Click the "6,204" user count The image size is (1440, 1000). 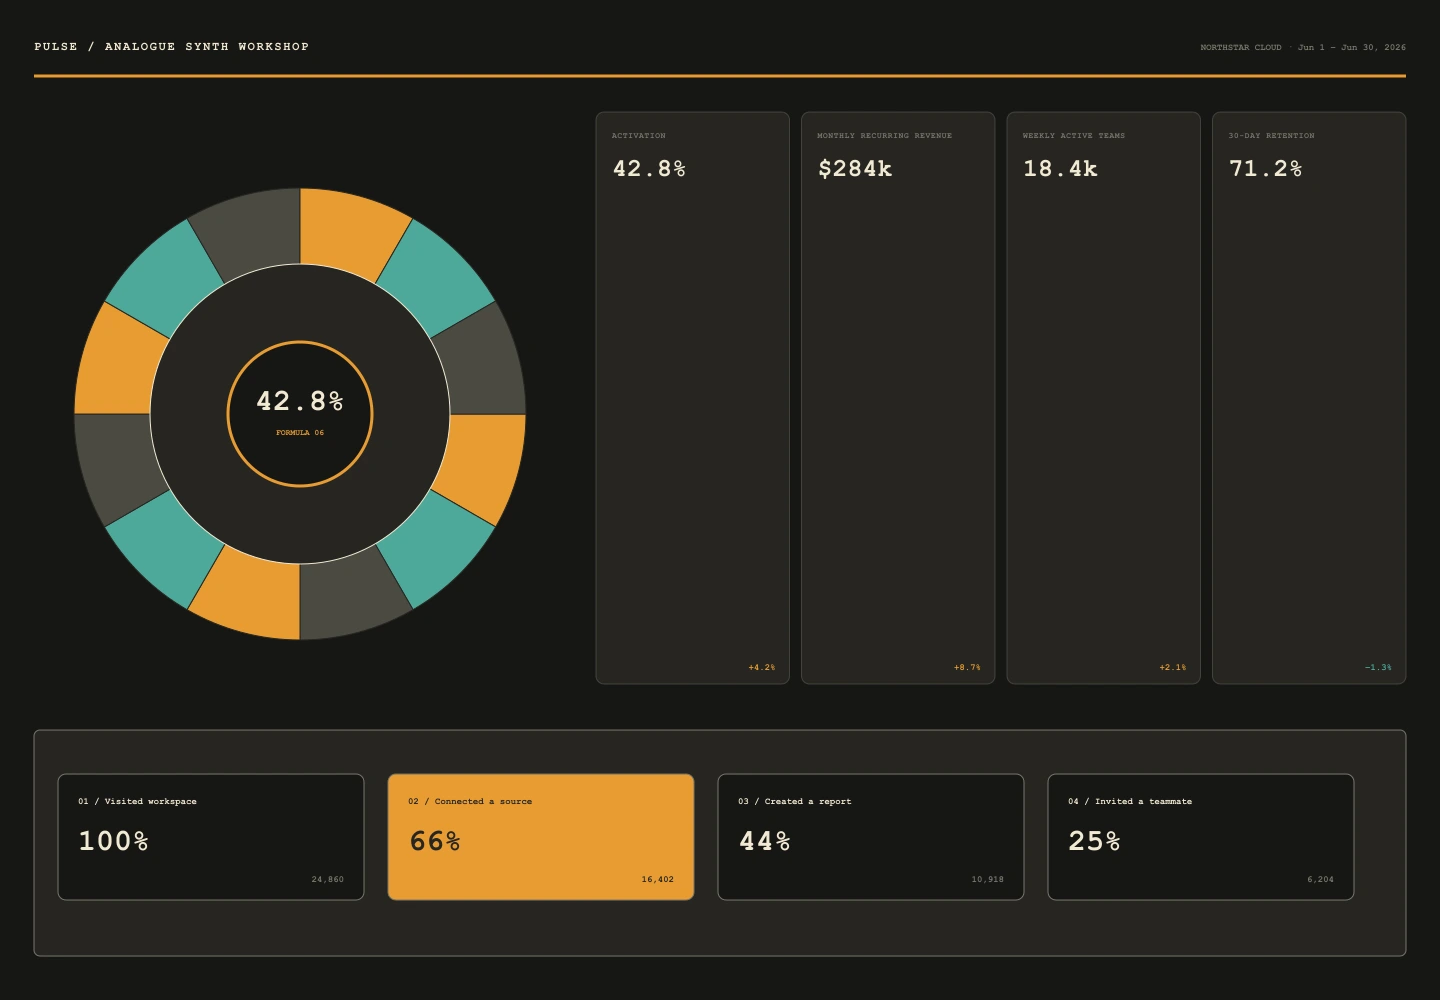coord(1320,880)
